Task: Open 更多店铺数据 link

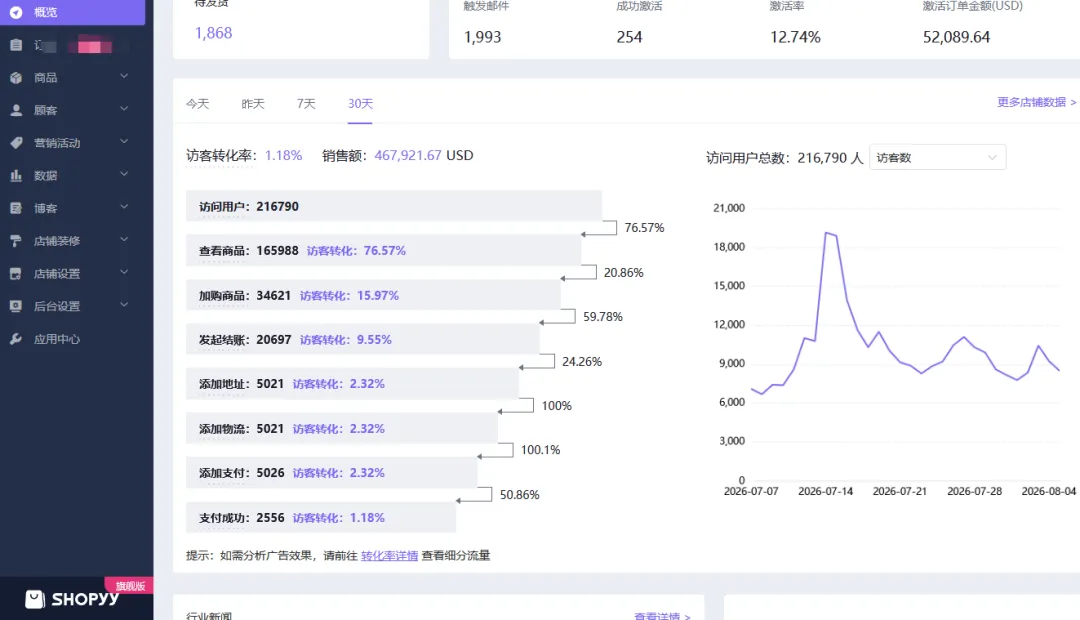Action: point(1037,102)
